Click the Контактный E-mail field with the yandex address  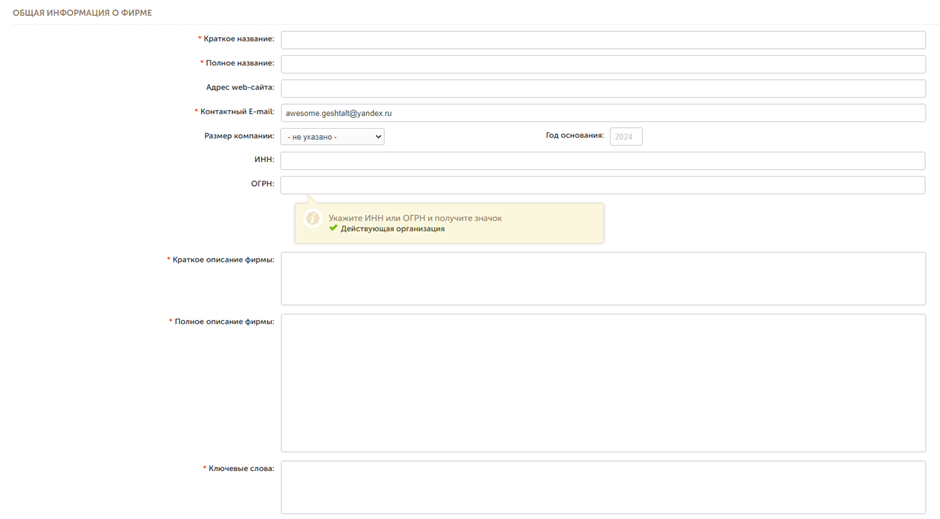(602, 113)
